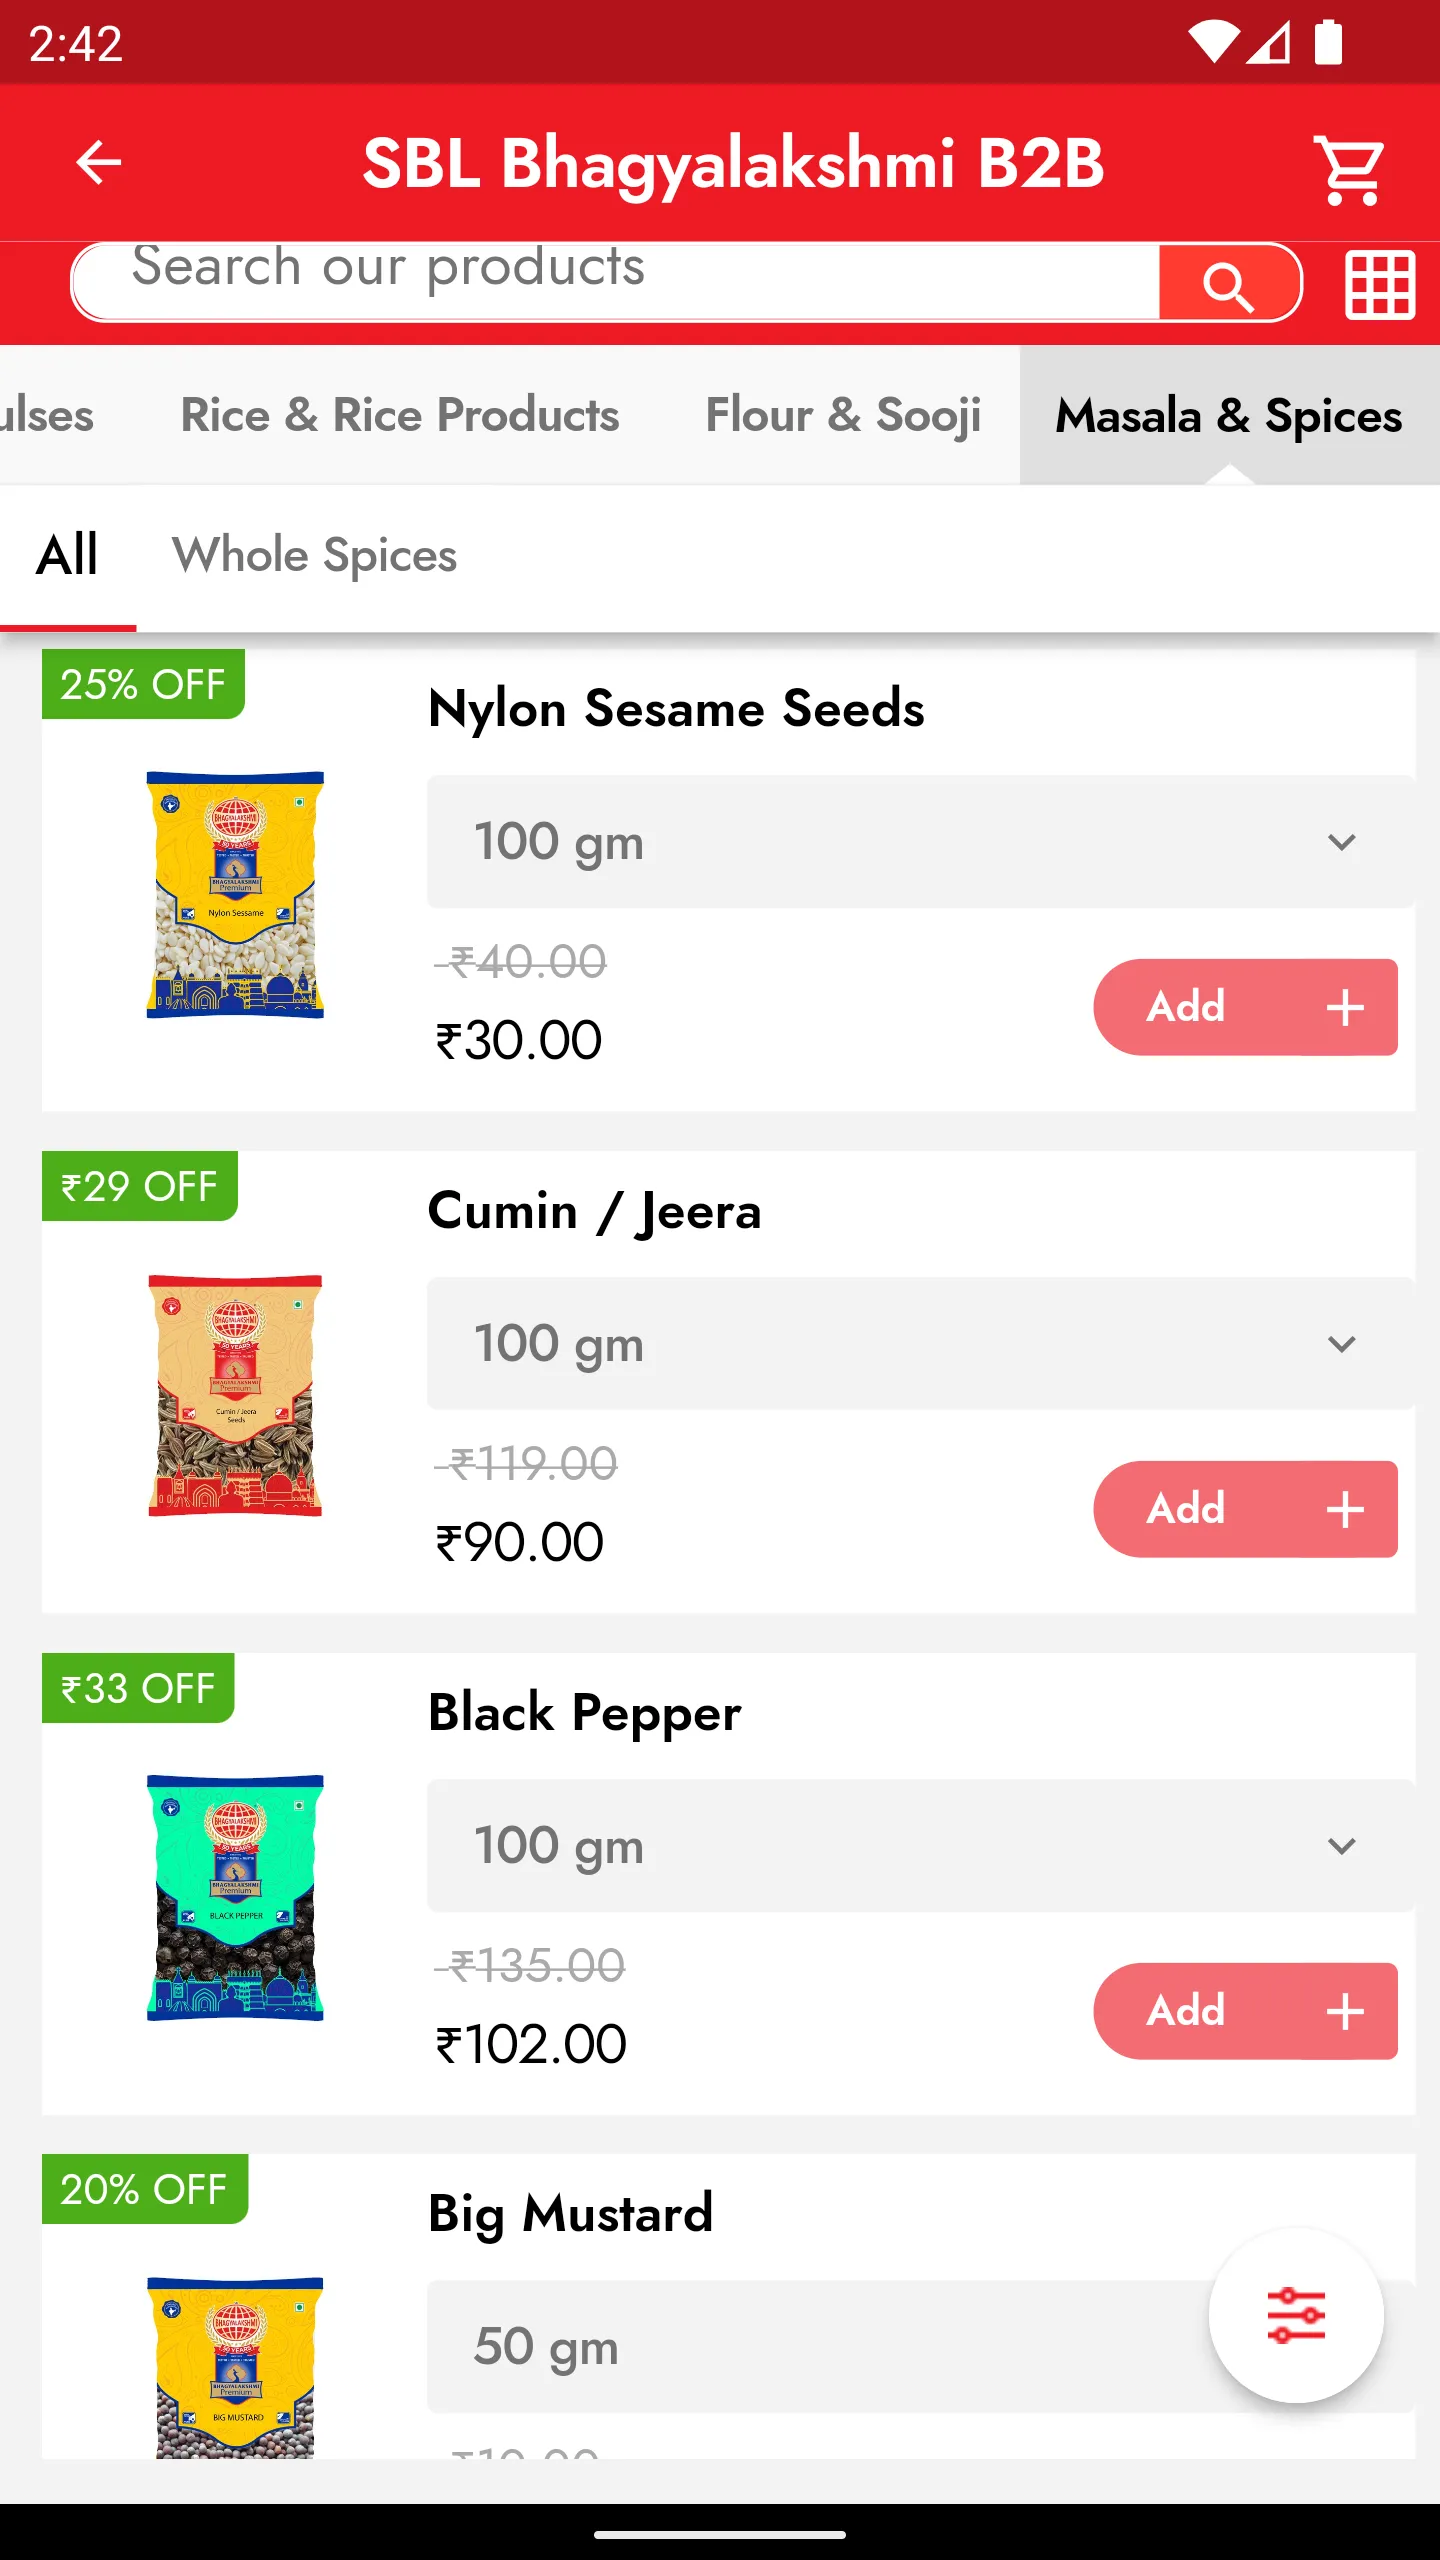
Task: Open the shopping cart
Action: 1350,169
